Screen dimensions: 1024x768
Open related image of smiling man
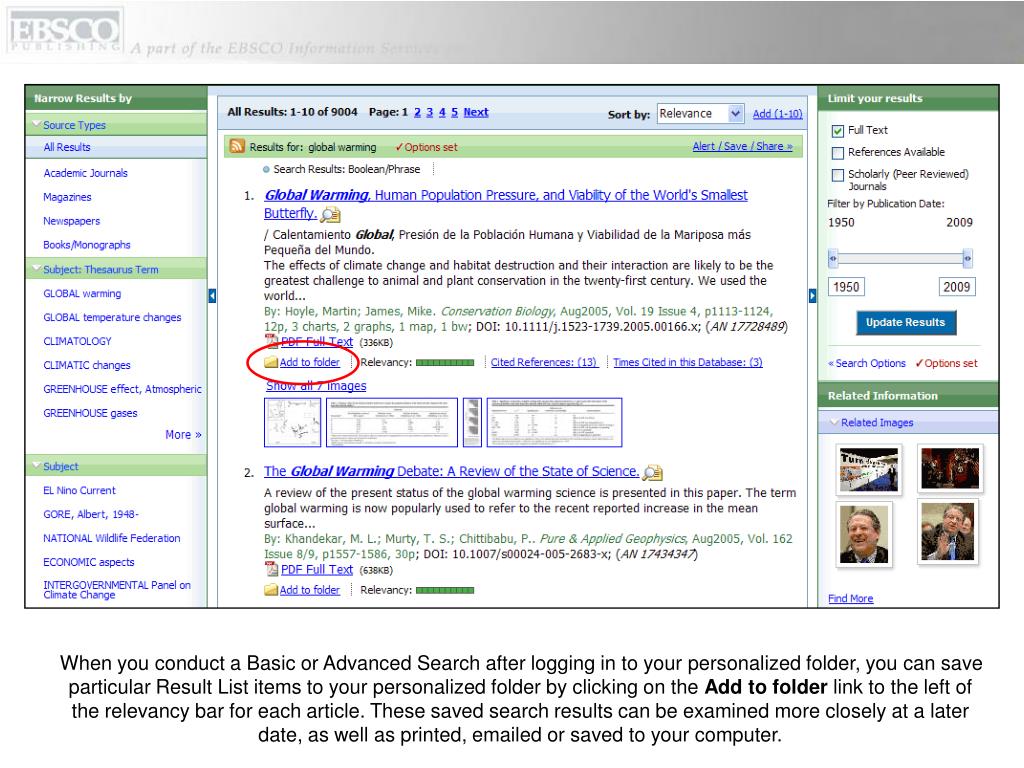pos(864,535)
